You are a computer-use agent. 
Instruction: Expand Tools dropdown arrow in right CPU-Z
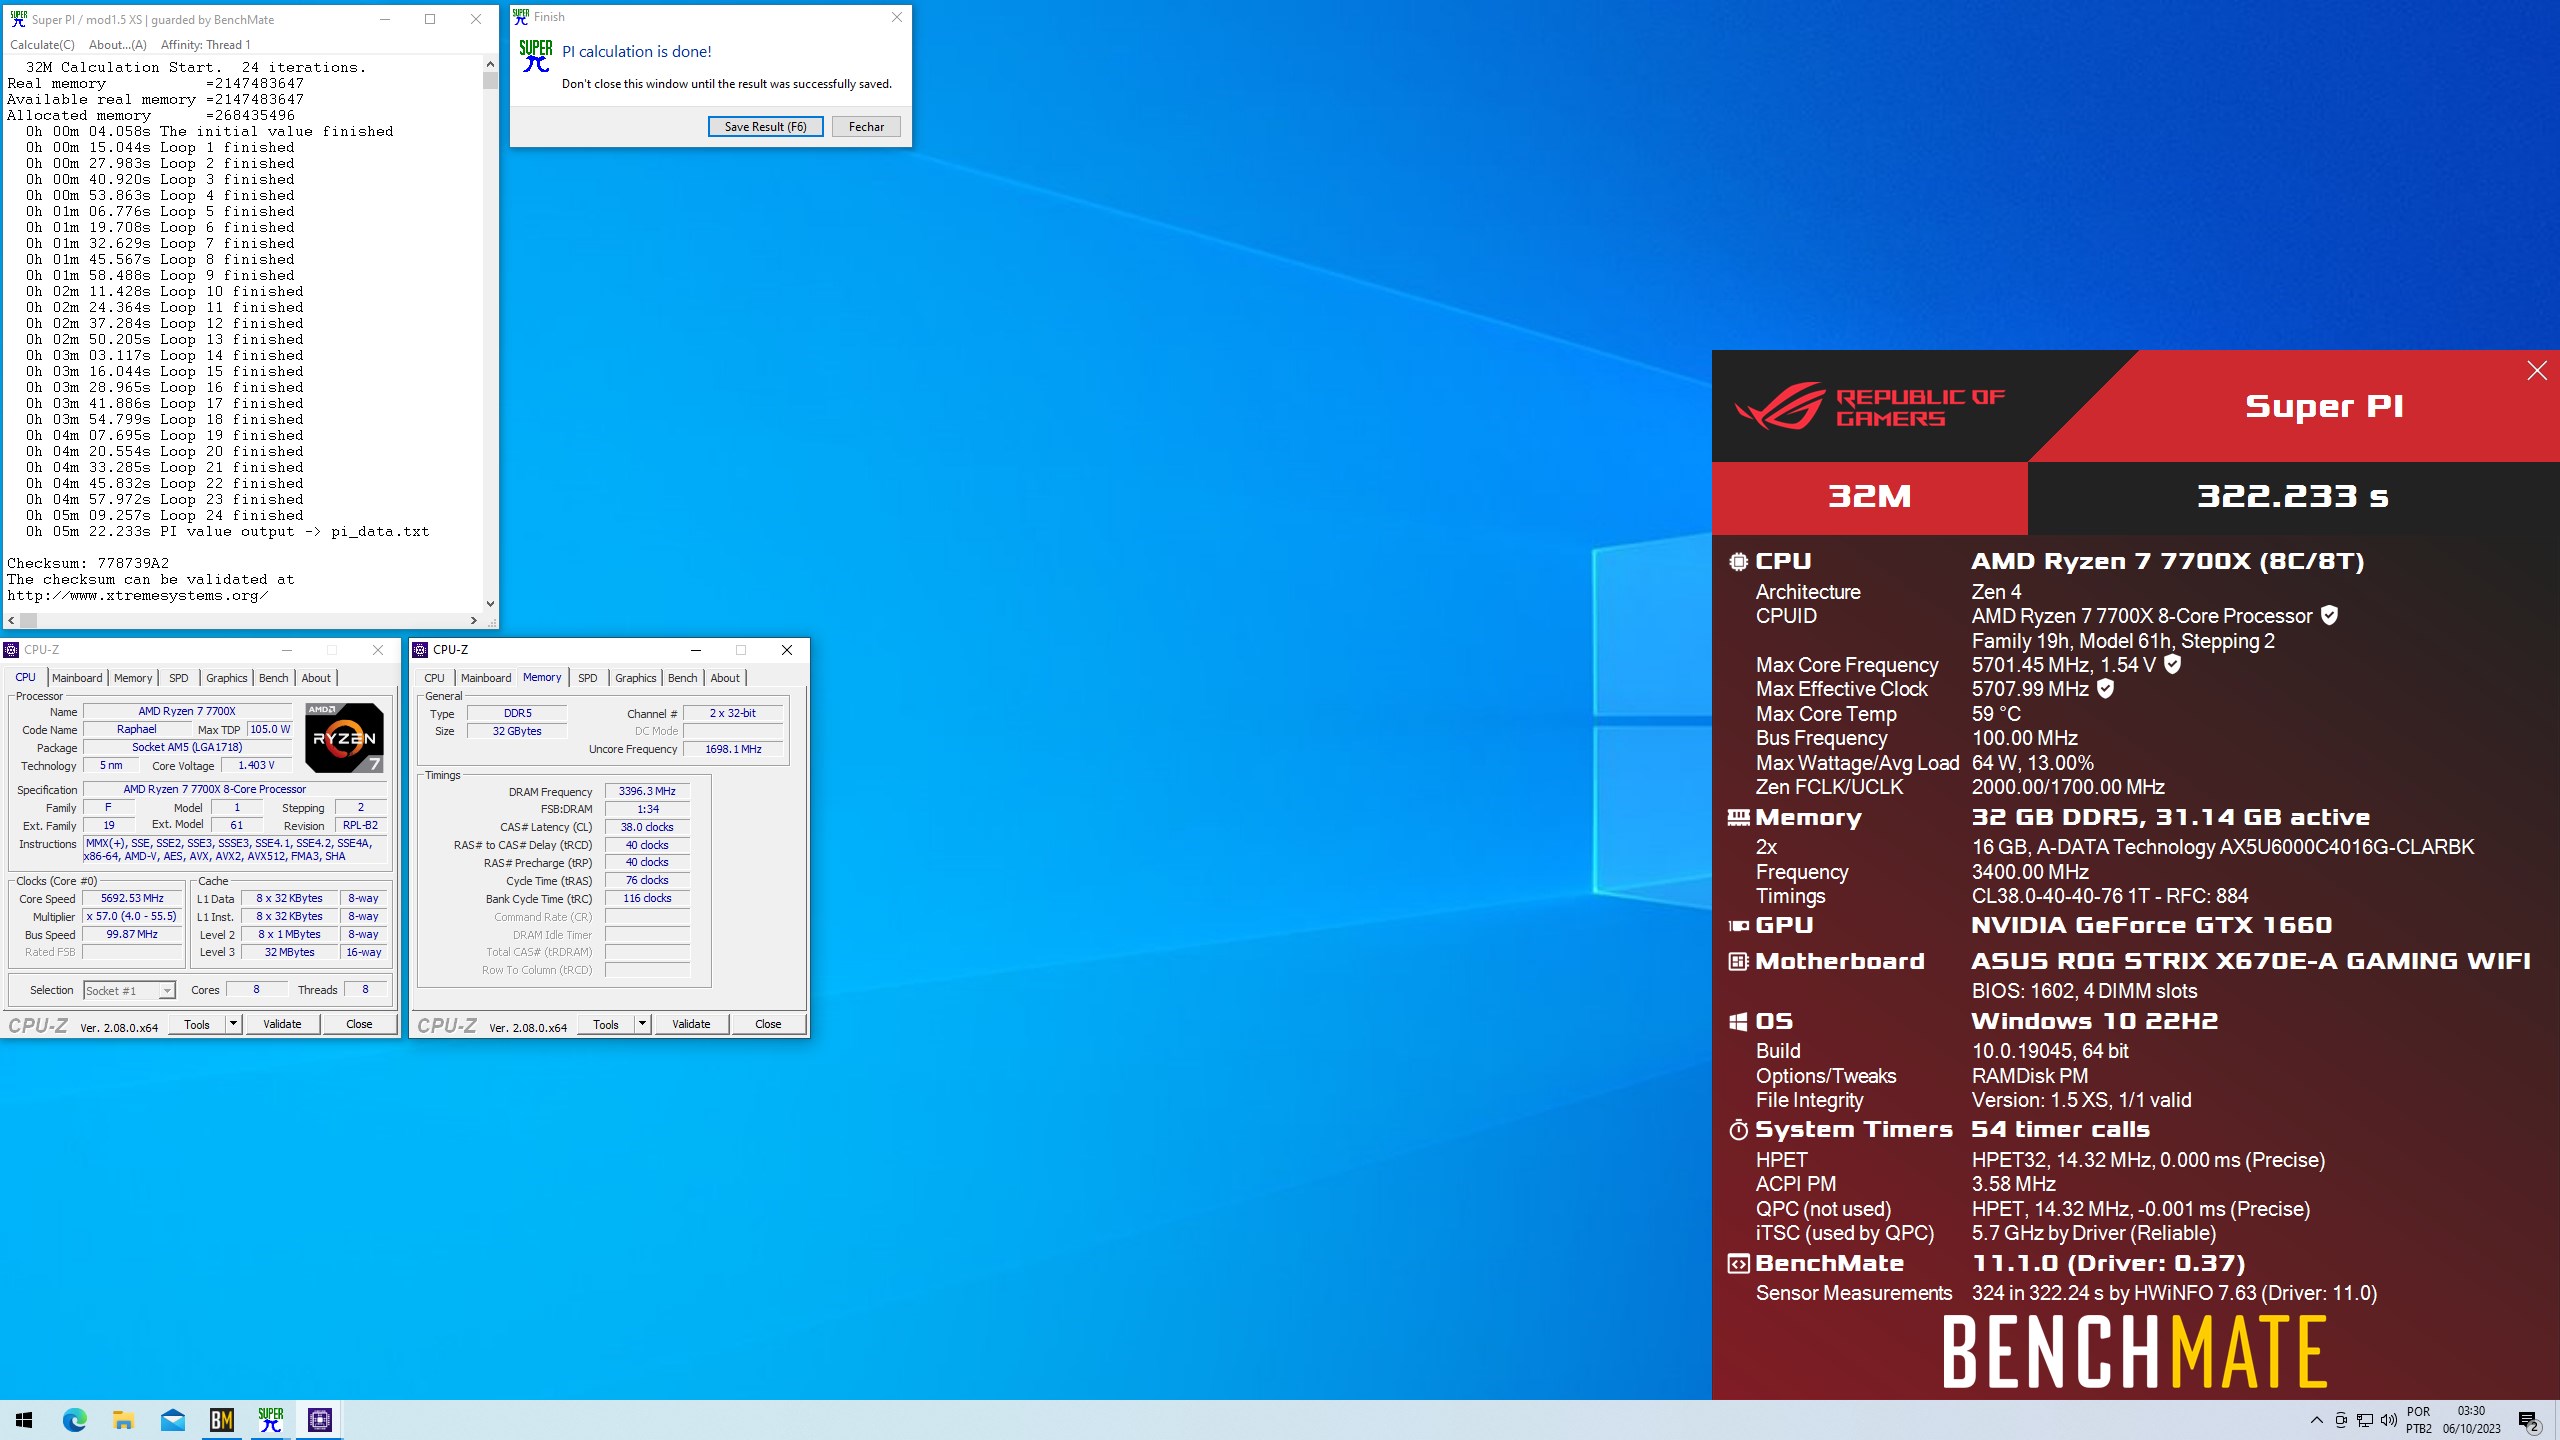(x=642, y=1024)
